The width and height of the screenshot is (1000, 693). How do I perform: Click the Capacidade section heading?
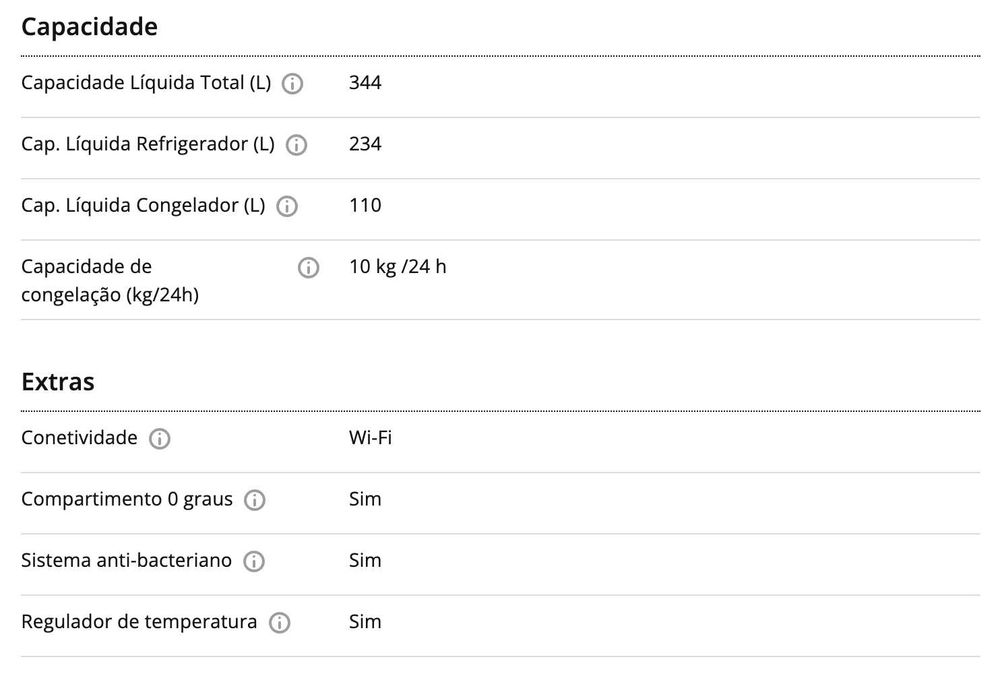pyautogui.click(x=90, y=27)
